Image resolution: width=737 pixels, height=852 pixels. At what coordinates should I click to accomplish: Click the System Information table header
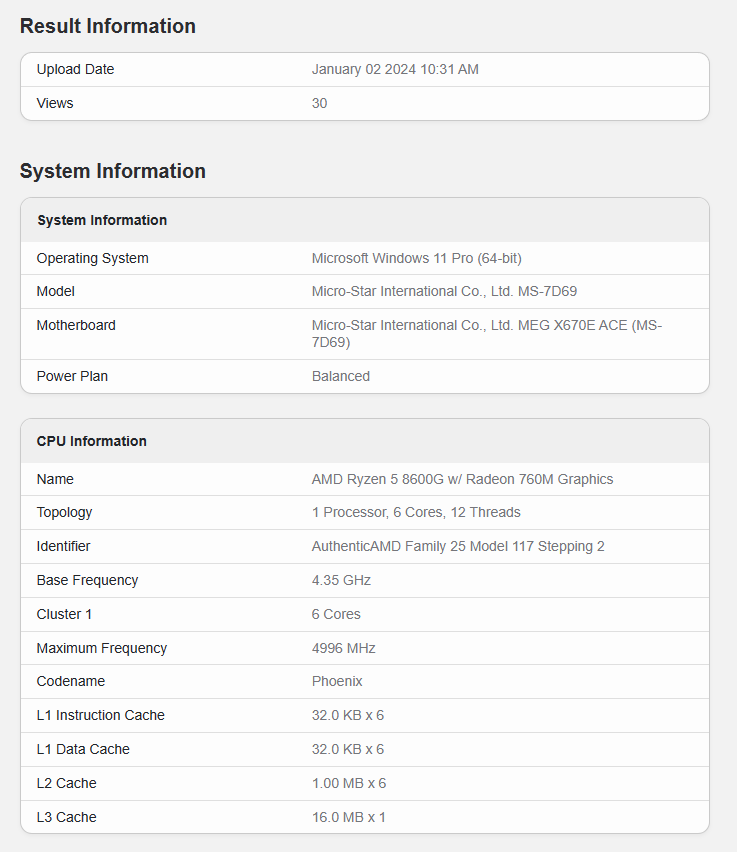point(102,221)
